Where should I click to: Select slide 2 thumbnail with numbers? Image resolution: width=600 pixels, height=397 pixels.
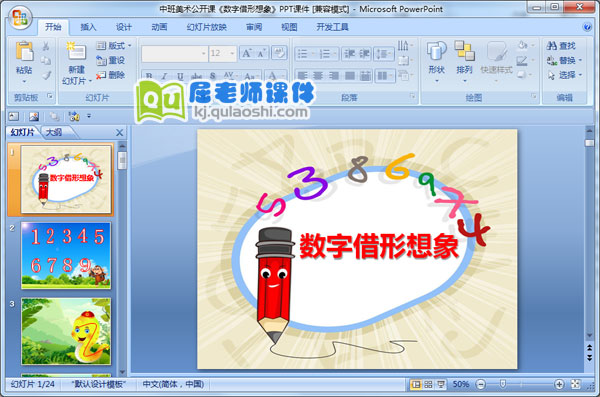pyautogui.click(x=66, y=255)
